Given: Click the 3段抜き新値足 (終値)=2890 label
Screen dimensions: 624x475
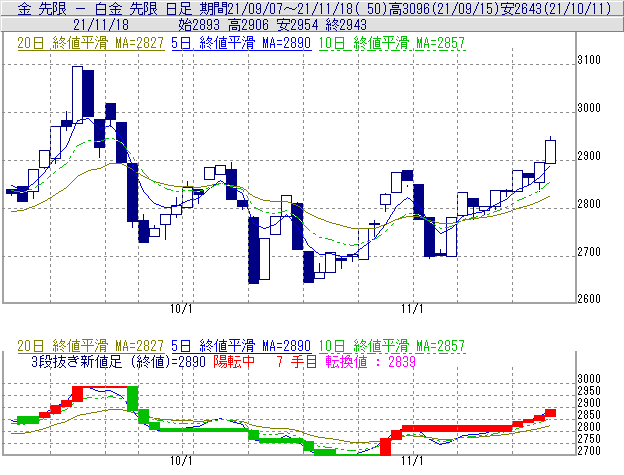Looking at the screenshot, I should (118, 362).
